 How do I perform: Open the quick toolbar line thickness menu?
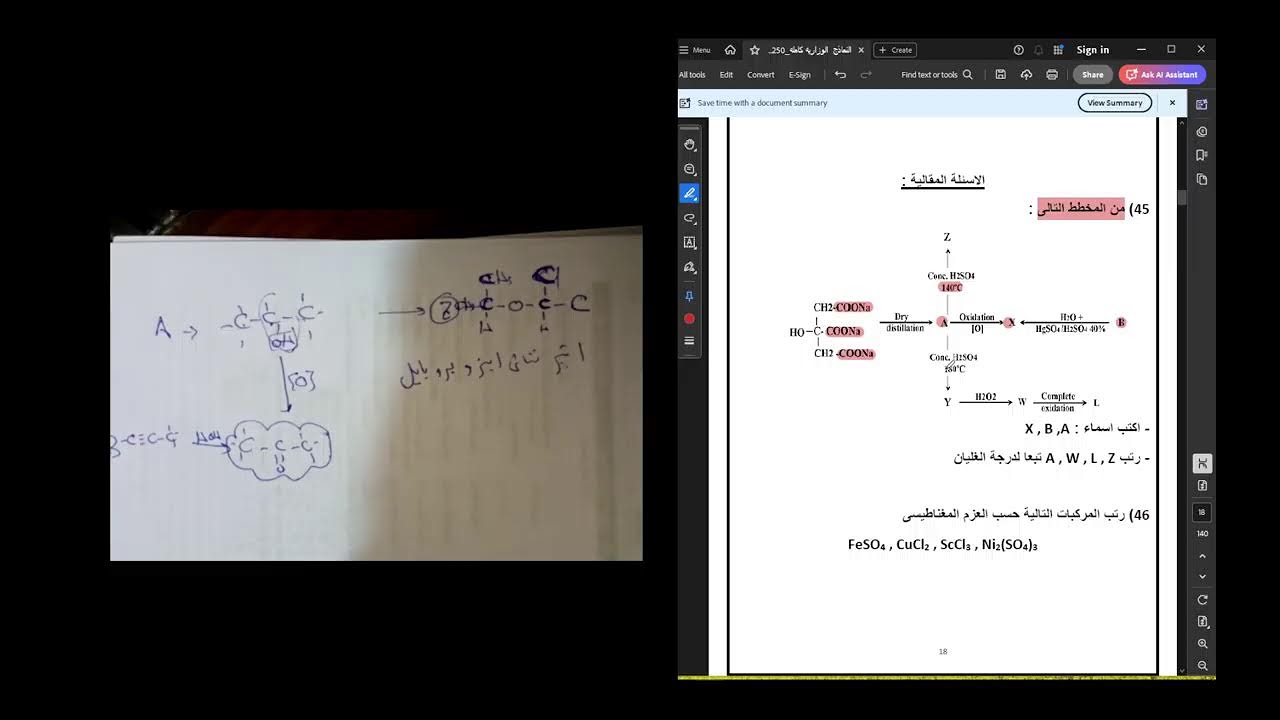[x=689, y=341]
